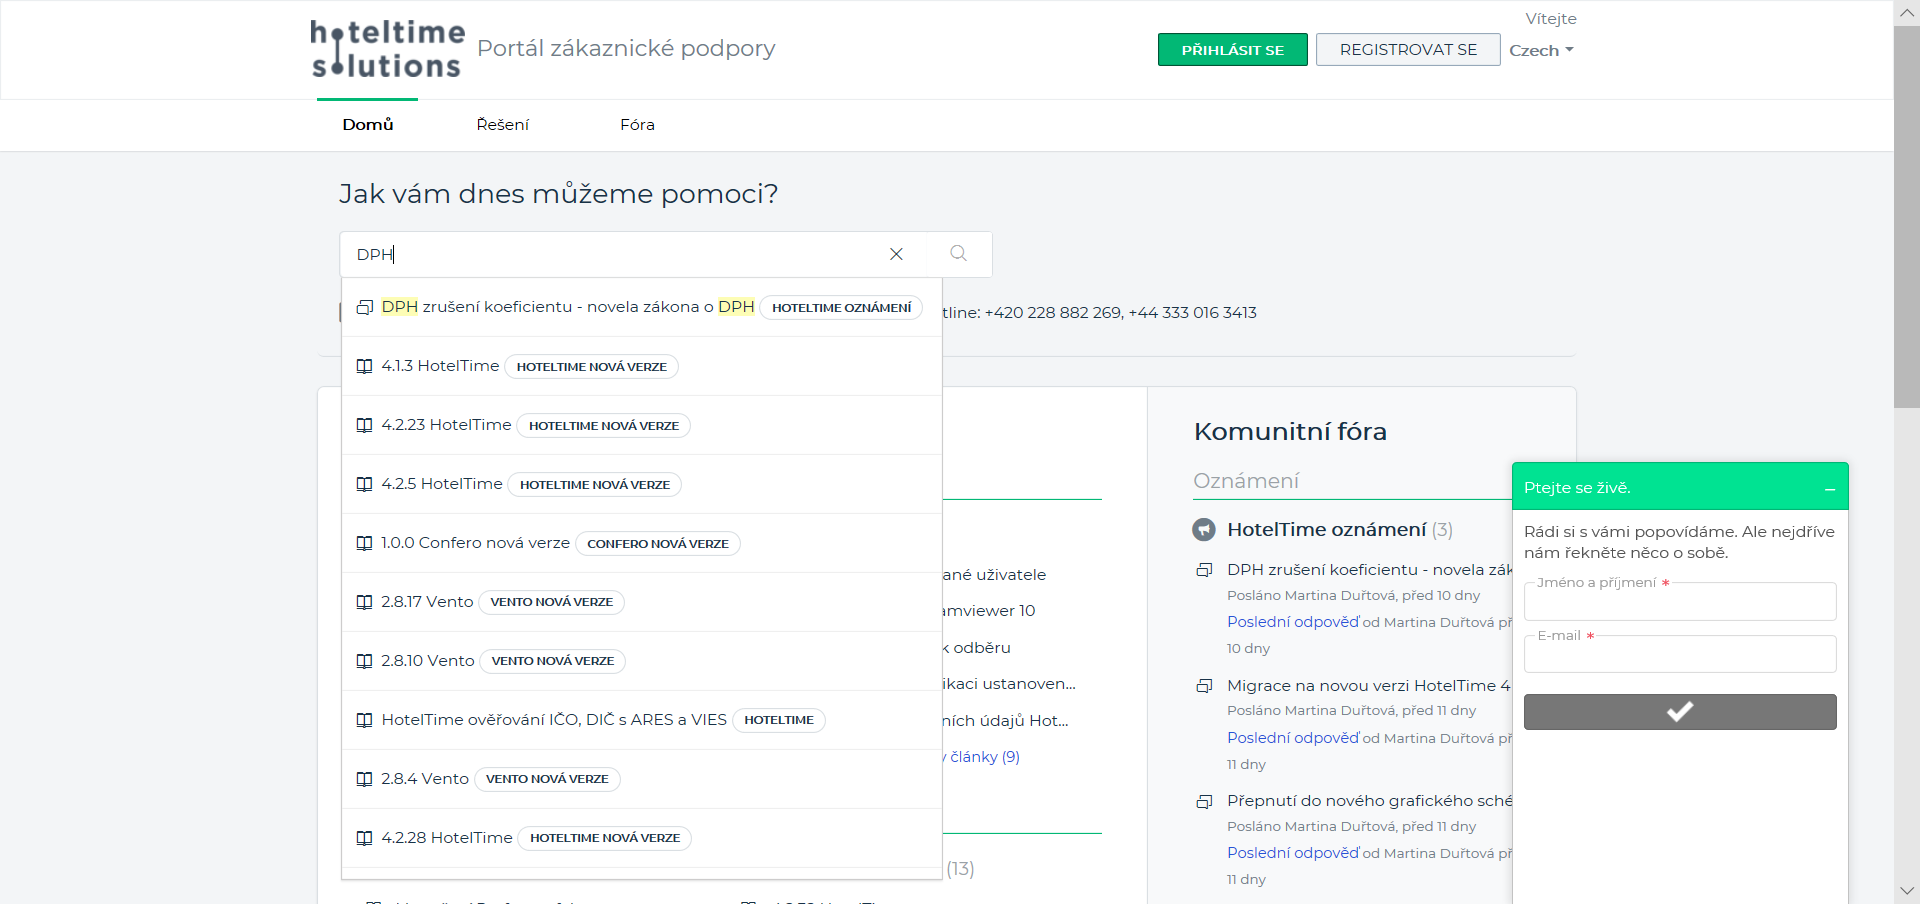Open the Czech language dropdown
Image resolution: width=1920 pixels, height=904 pixels.
click(x=1541, y=50)
